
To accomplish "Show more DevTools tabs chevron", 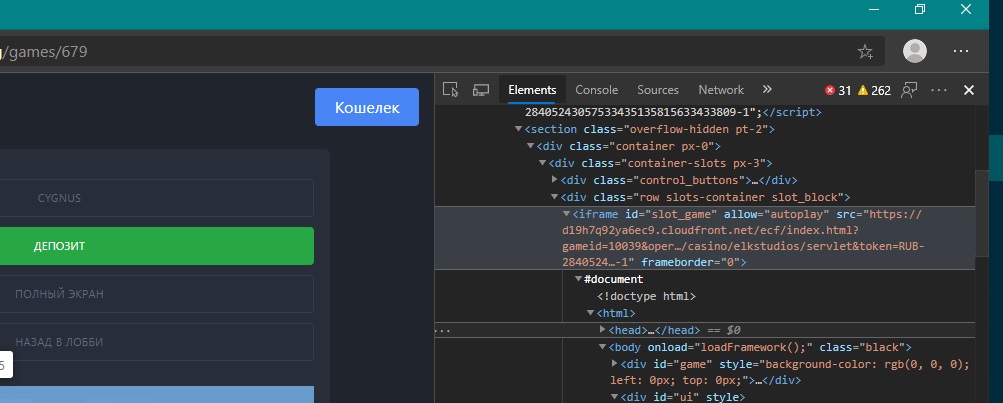I will 767,90.
